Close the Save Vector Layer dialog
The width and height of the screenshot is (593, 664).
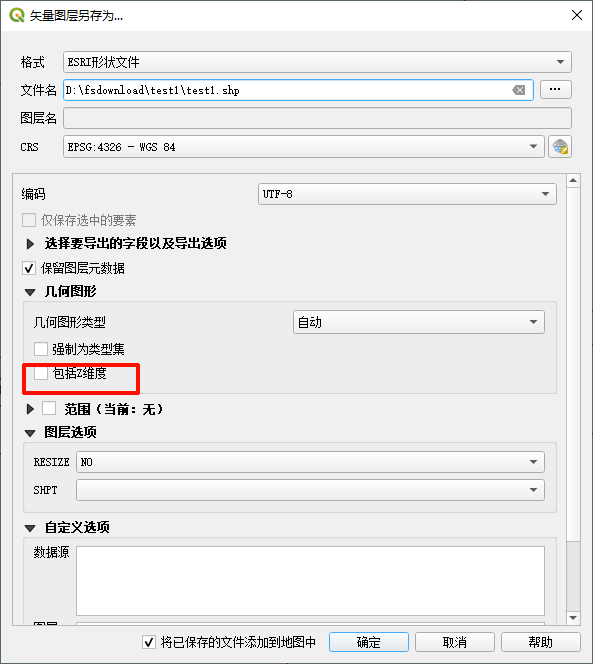[576, 15]
